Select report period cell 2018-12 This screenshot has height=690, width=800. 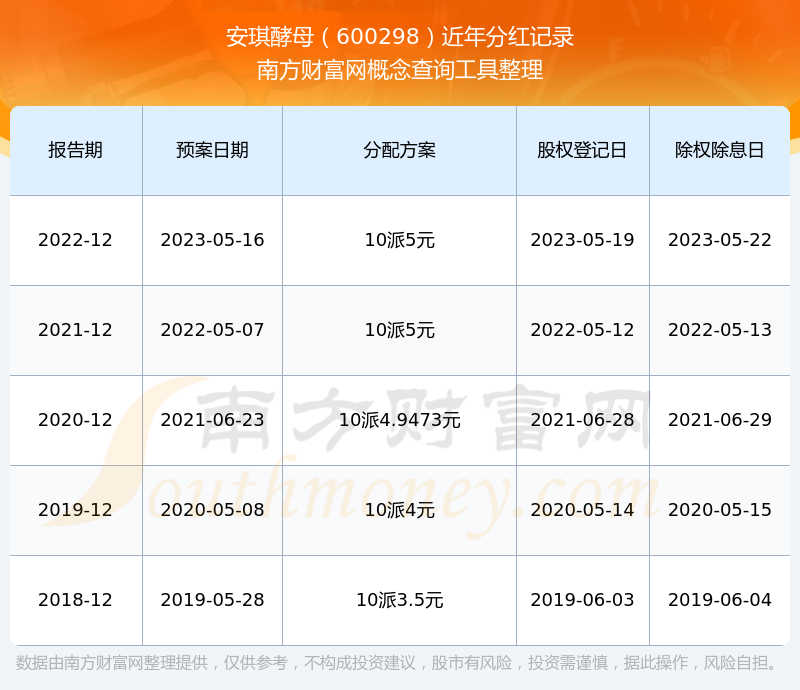[76, 600]
